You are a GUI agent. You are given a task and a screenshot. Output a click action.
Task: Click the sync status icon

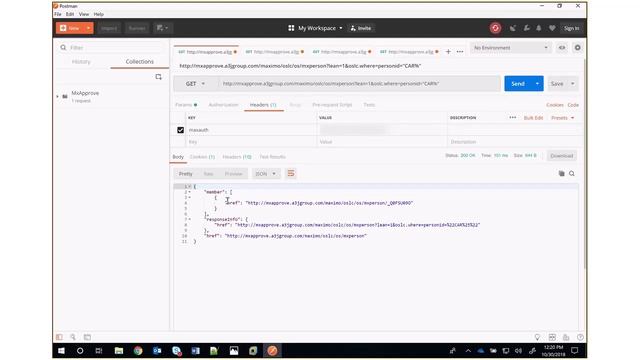point(495,28)
